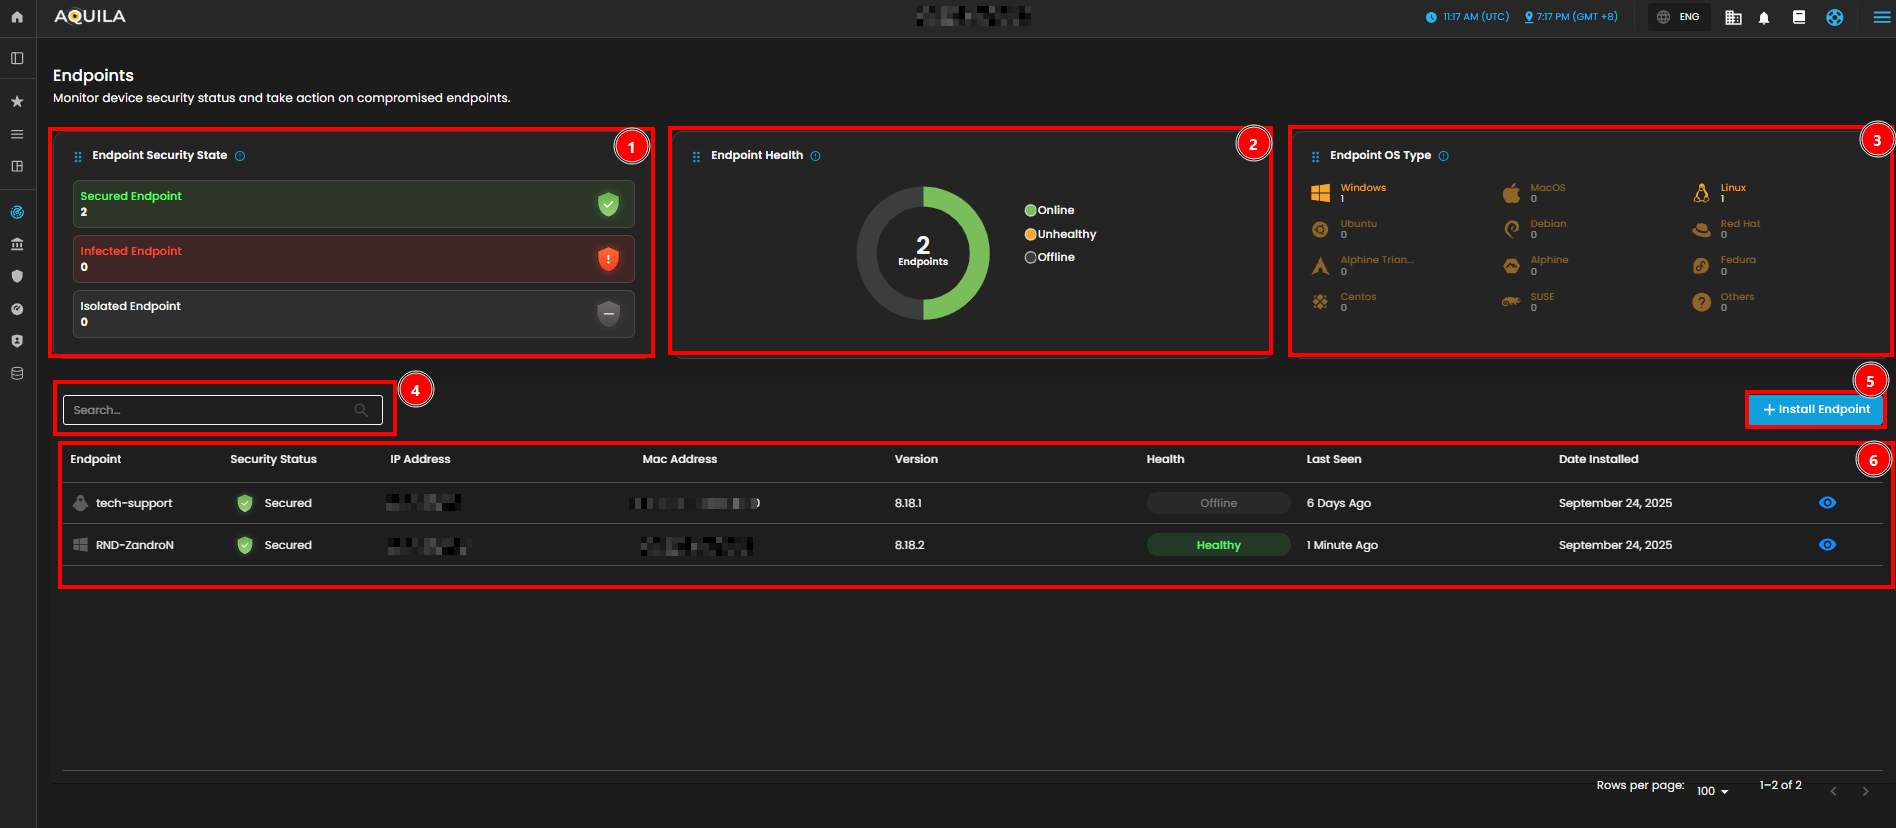Open the documentation book icon
The image size is (1896, 828).
click(x=1799, y=17)
